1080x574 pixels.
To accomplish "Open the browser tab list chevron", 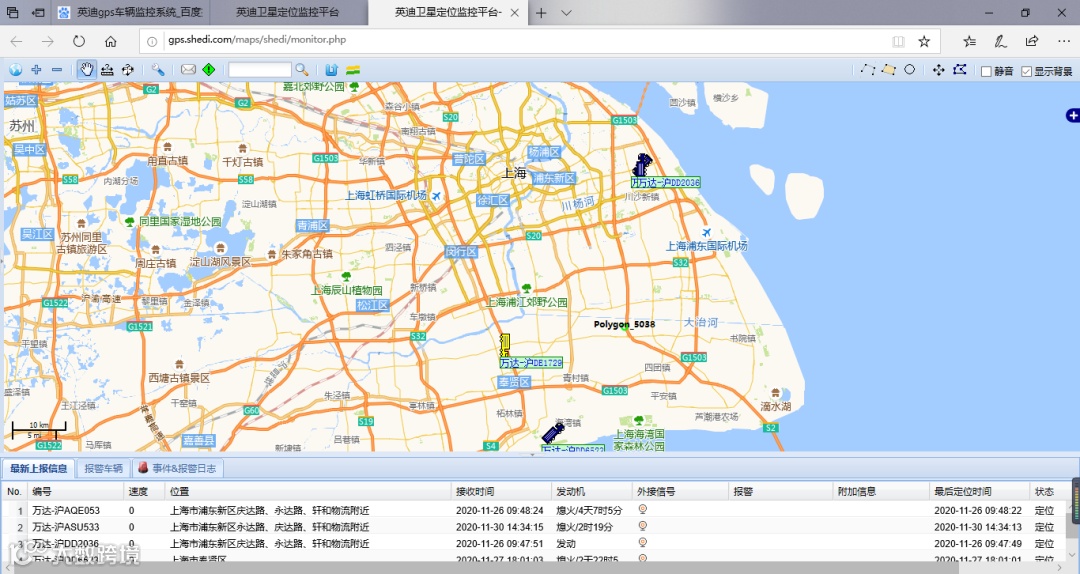I will (566, 13).
